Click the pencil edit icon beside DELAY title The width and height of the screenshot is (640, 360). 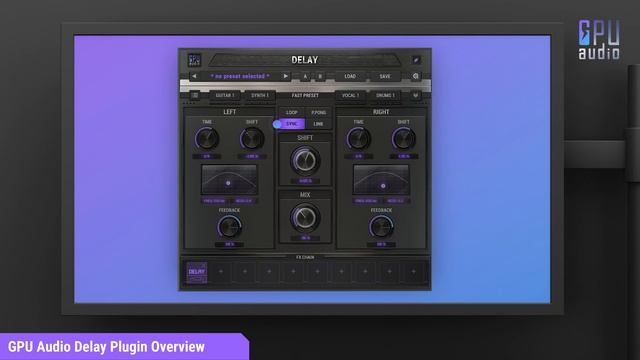click(x=416, y=60)
